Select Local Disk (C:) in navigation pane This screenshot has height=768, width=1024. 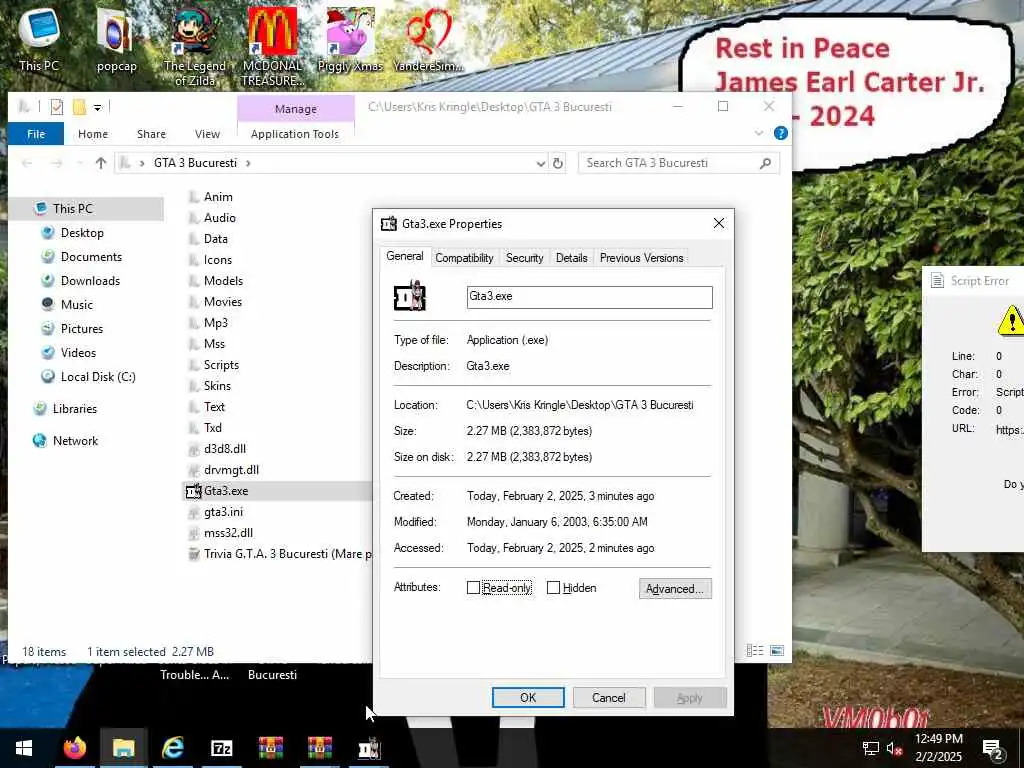(98, 377)
